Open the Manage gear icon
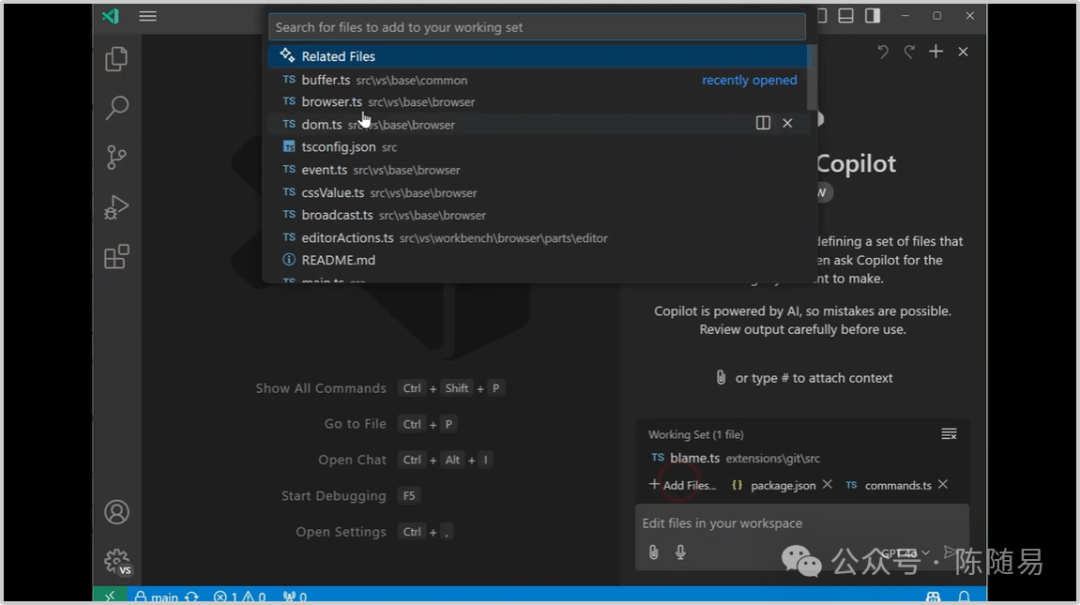The image size is (1080, 605). 117,562
